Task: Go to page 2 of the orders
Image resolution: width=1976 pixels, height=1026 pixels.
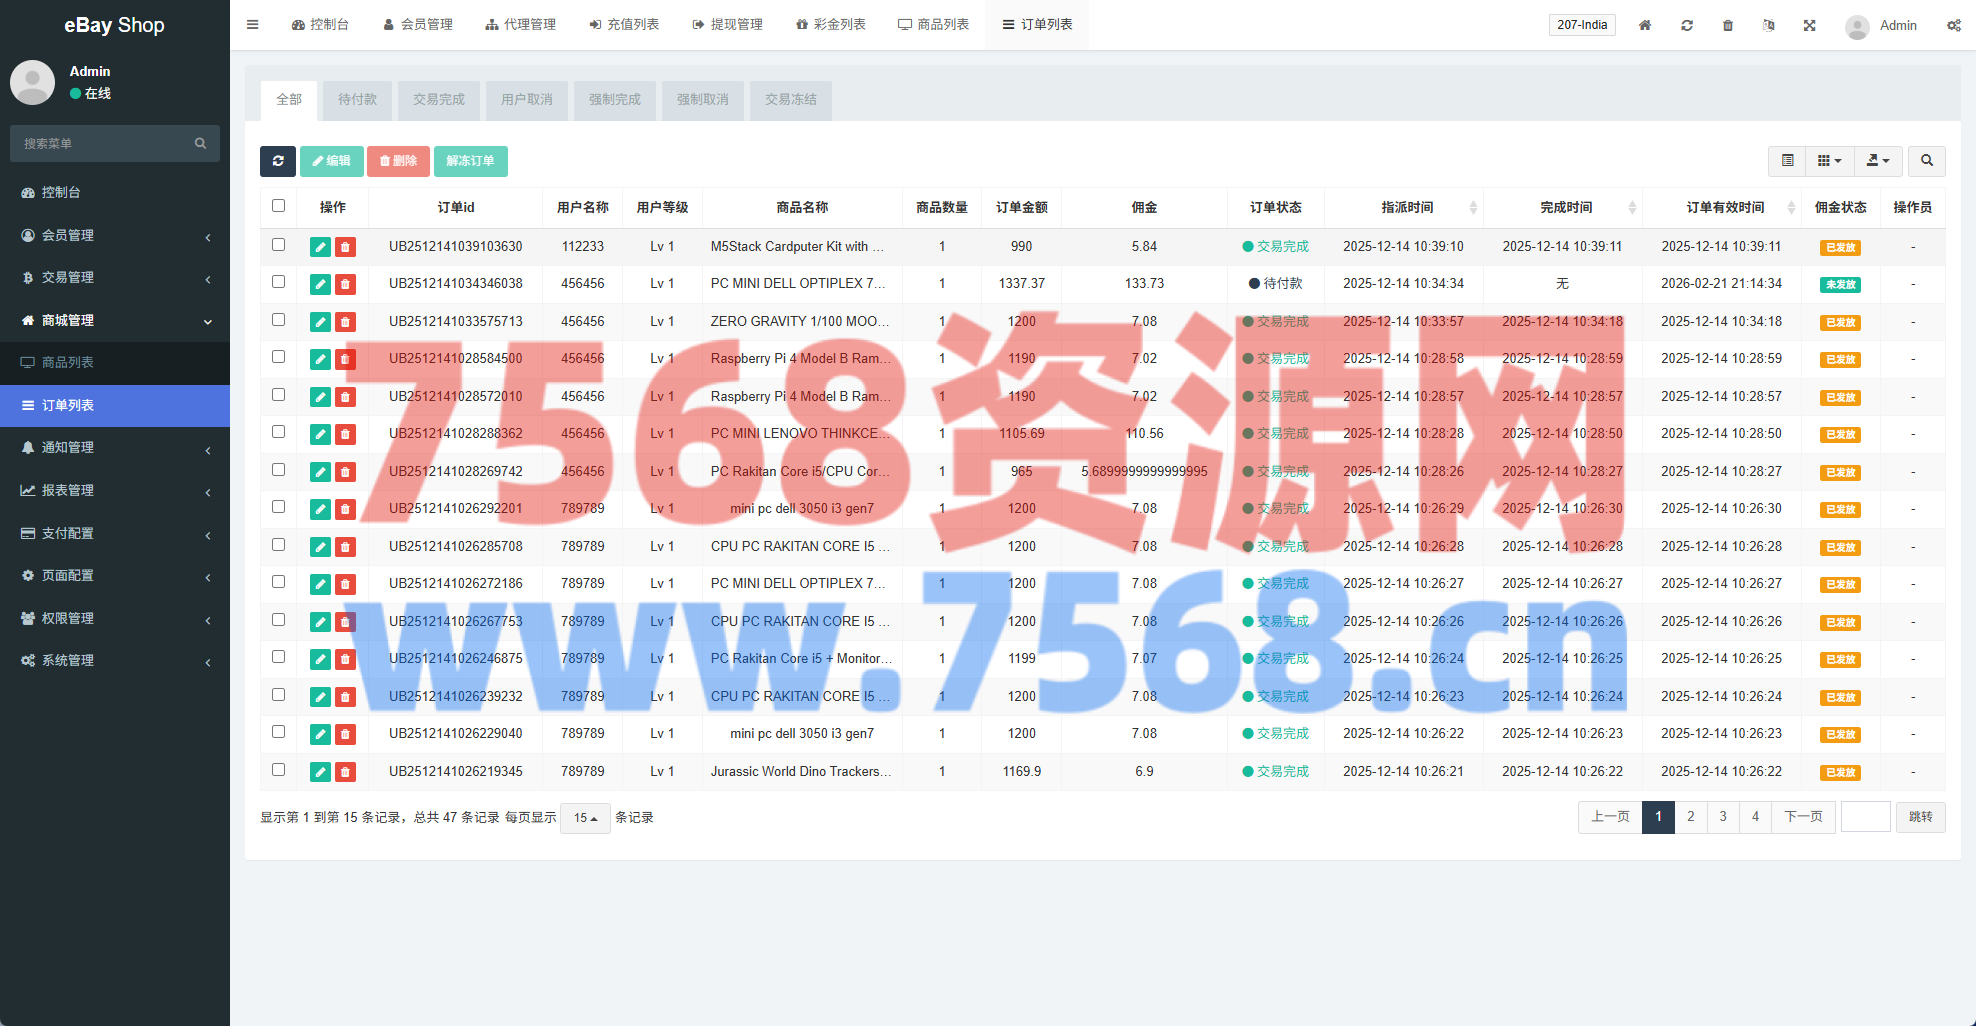Action: (1690, 817)
